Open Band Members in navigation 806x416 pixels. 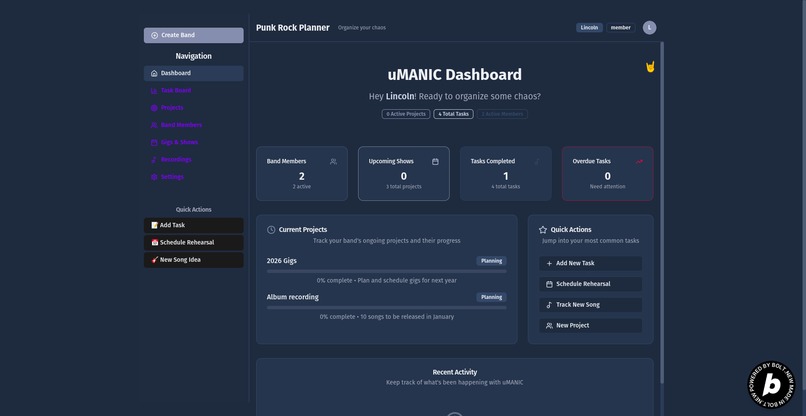(x=194, y=125)
